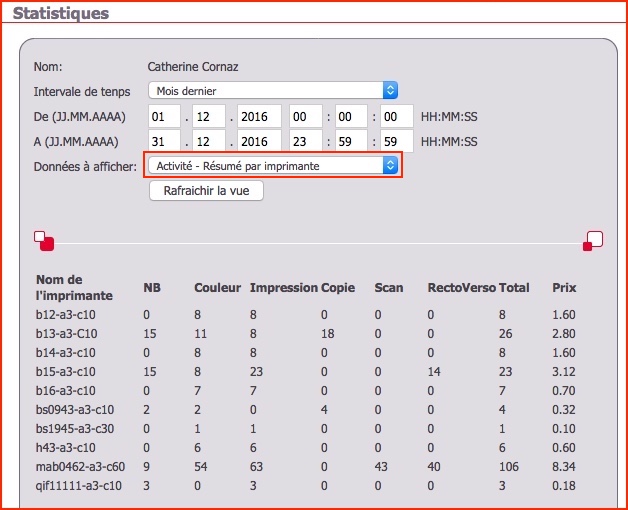Screen dimensions: 628x510
Task: Edit the A seconds field 59
Action: point(397,141)
